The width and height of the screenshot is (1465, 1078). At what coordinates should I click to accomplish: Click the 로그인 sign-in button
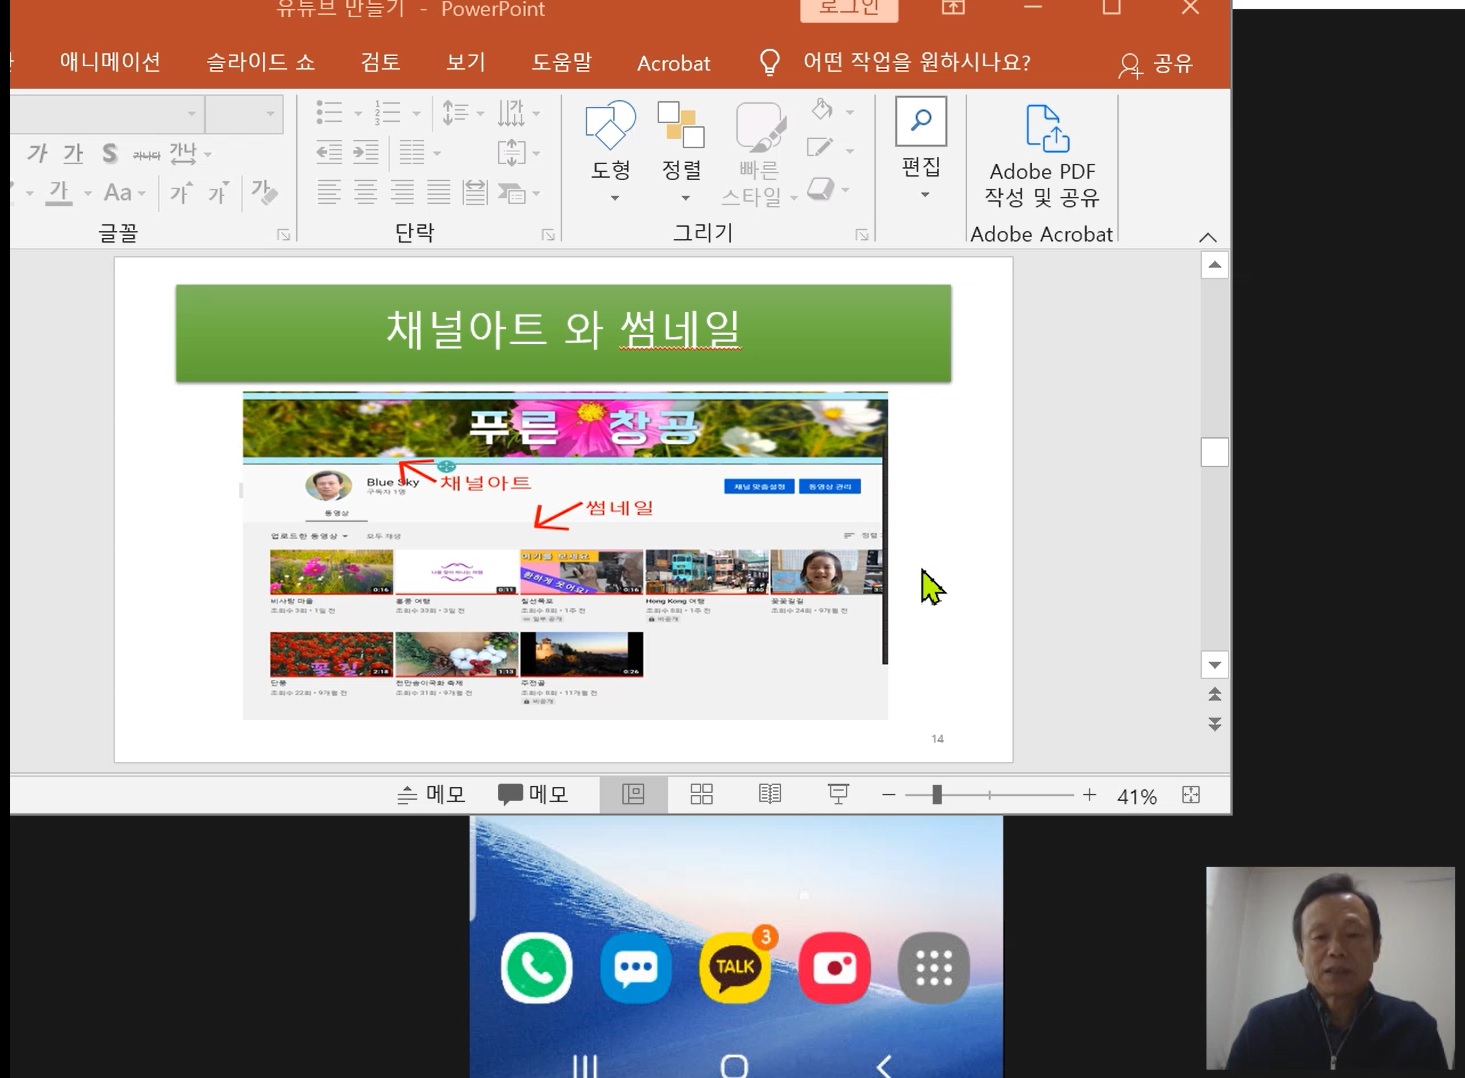849,8
